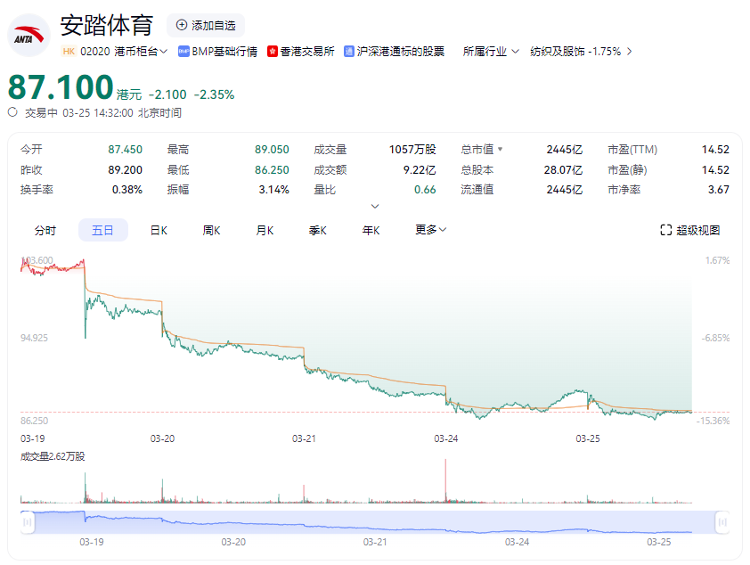Screen dimensions: 750x565
Task: Click the 量比 value 0.66
Action: pos(425,189)
